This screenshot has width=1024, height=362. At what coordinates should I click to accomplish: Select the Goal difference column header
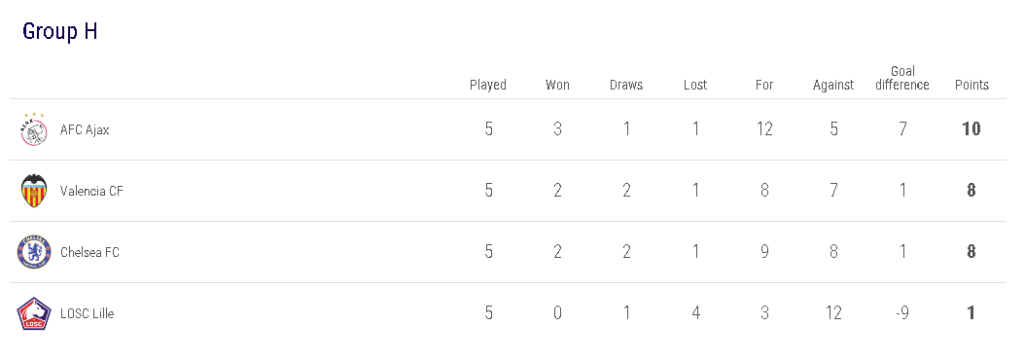point(903,78)
